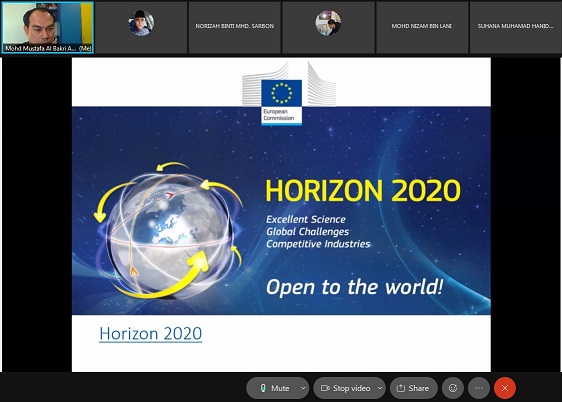Click the Share content button
562x402 pixels.
point(414,388)
